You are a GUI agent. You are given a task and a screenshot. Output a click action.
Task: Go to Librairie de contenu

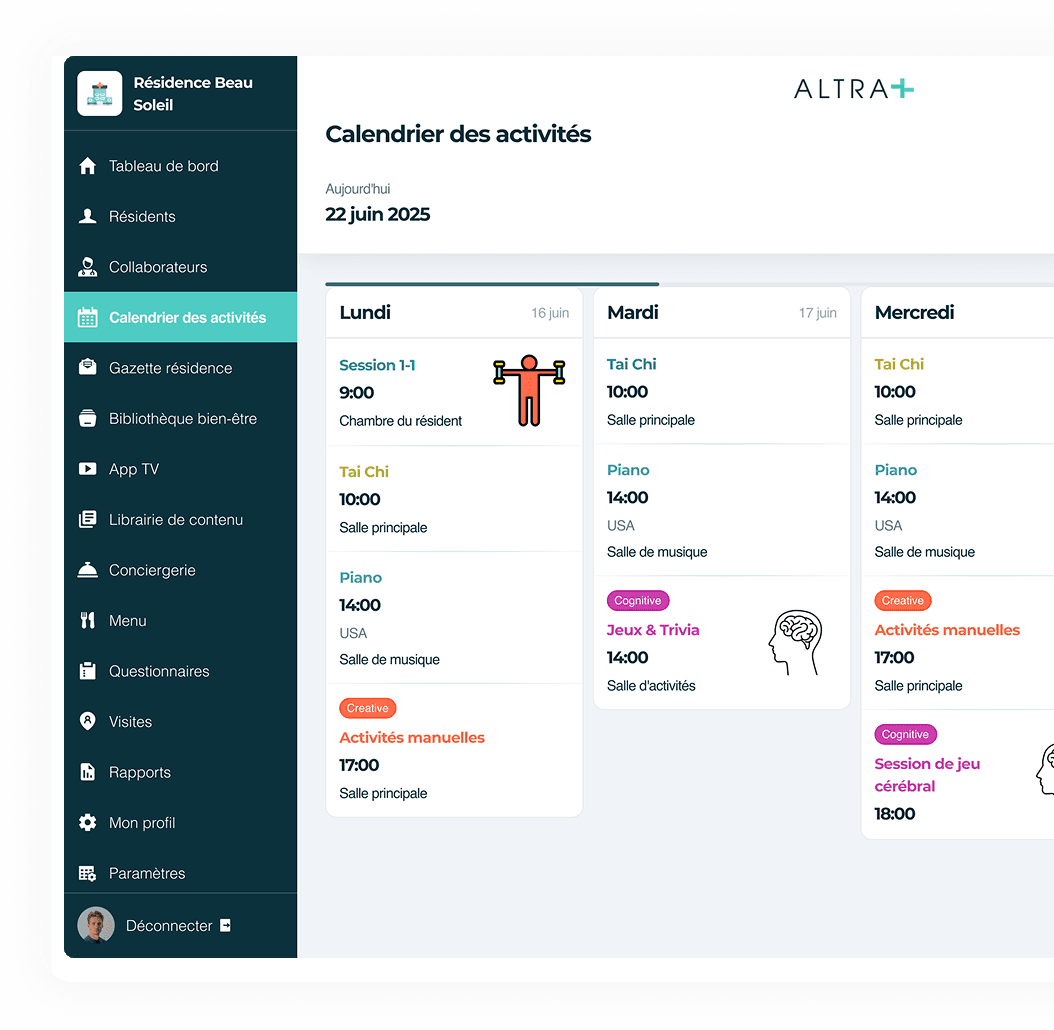pyautogui.click(x=175, y=520)
